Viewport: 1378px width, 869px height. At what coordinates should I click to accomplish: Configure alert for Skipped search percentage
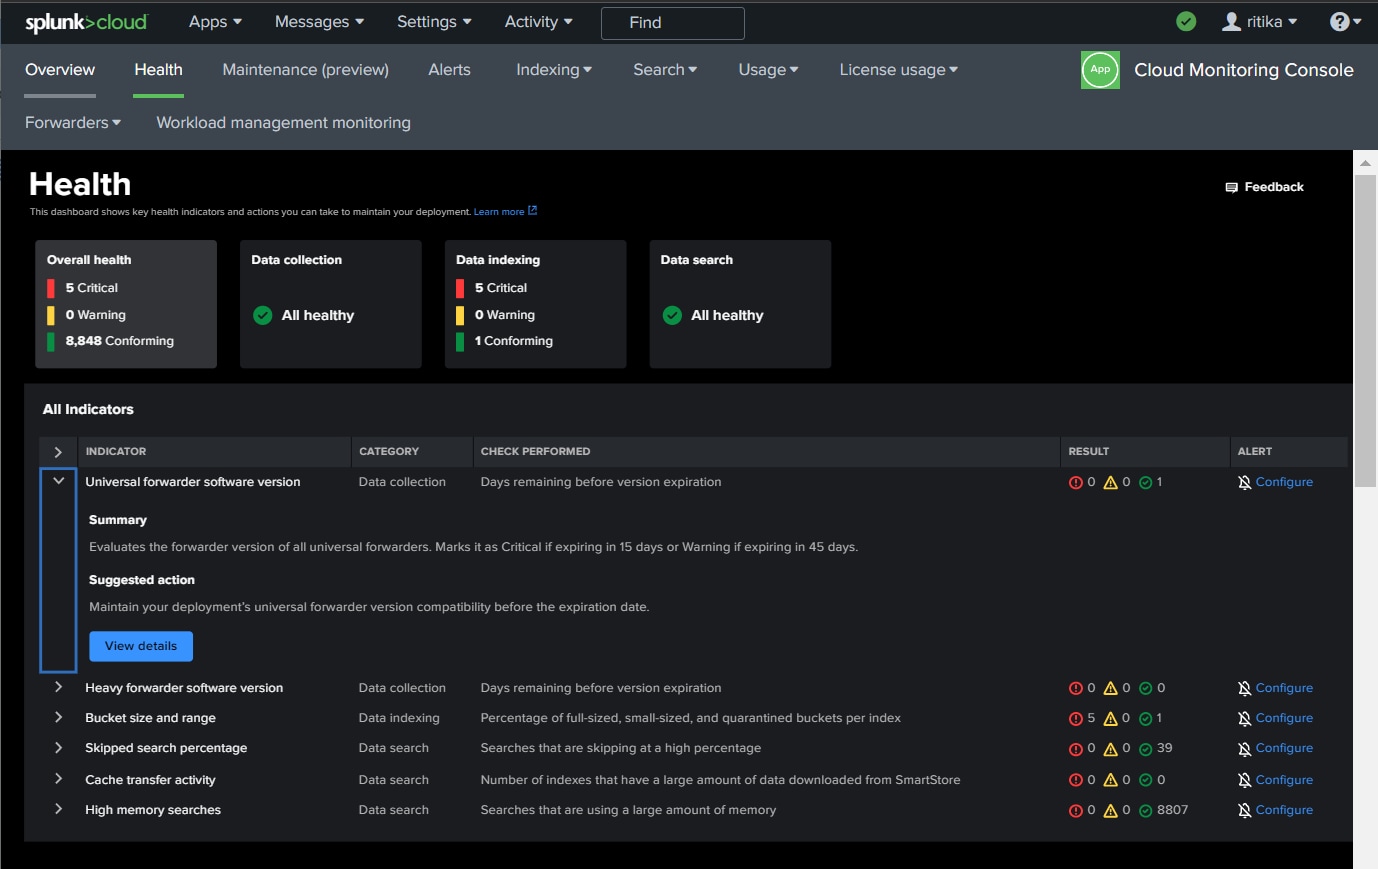tap(1284, 748)
